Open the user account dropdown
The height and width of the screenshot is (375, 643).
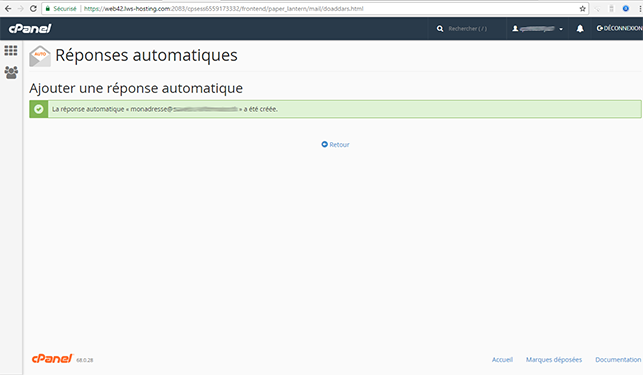pyautogui.click(x=538, y=29)
